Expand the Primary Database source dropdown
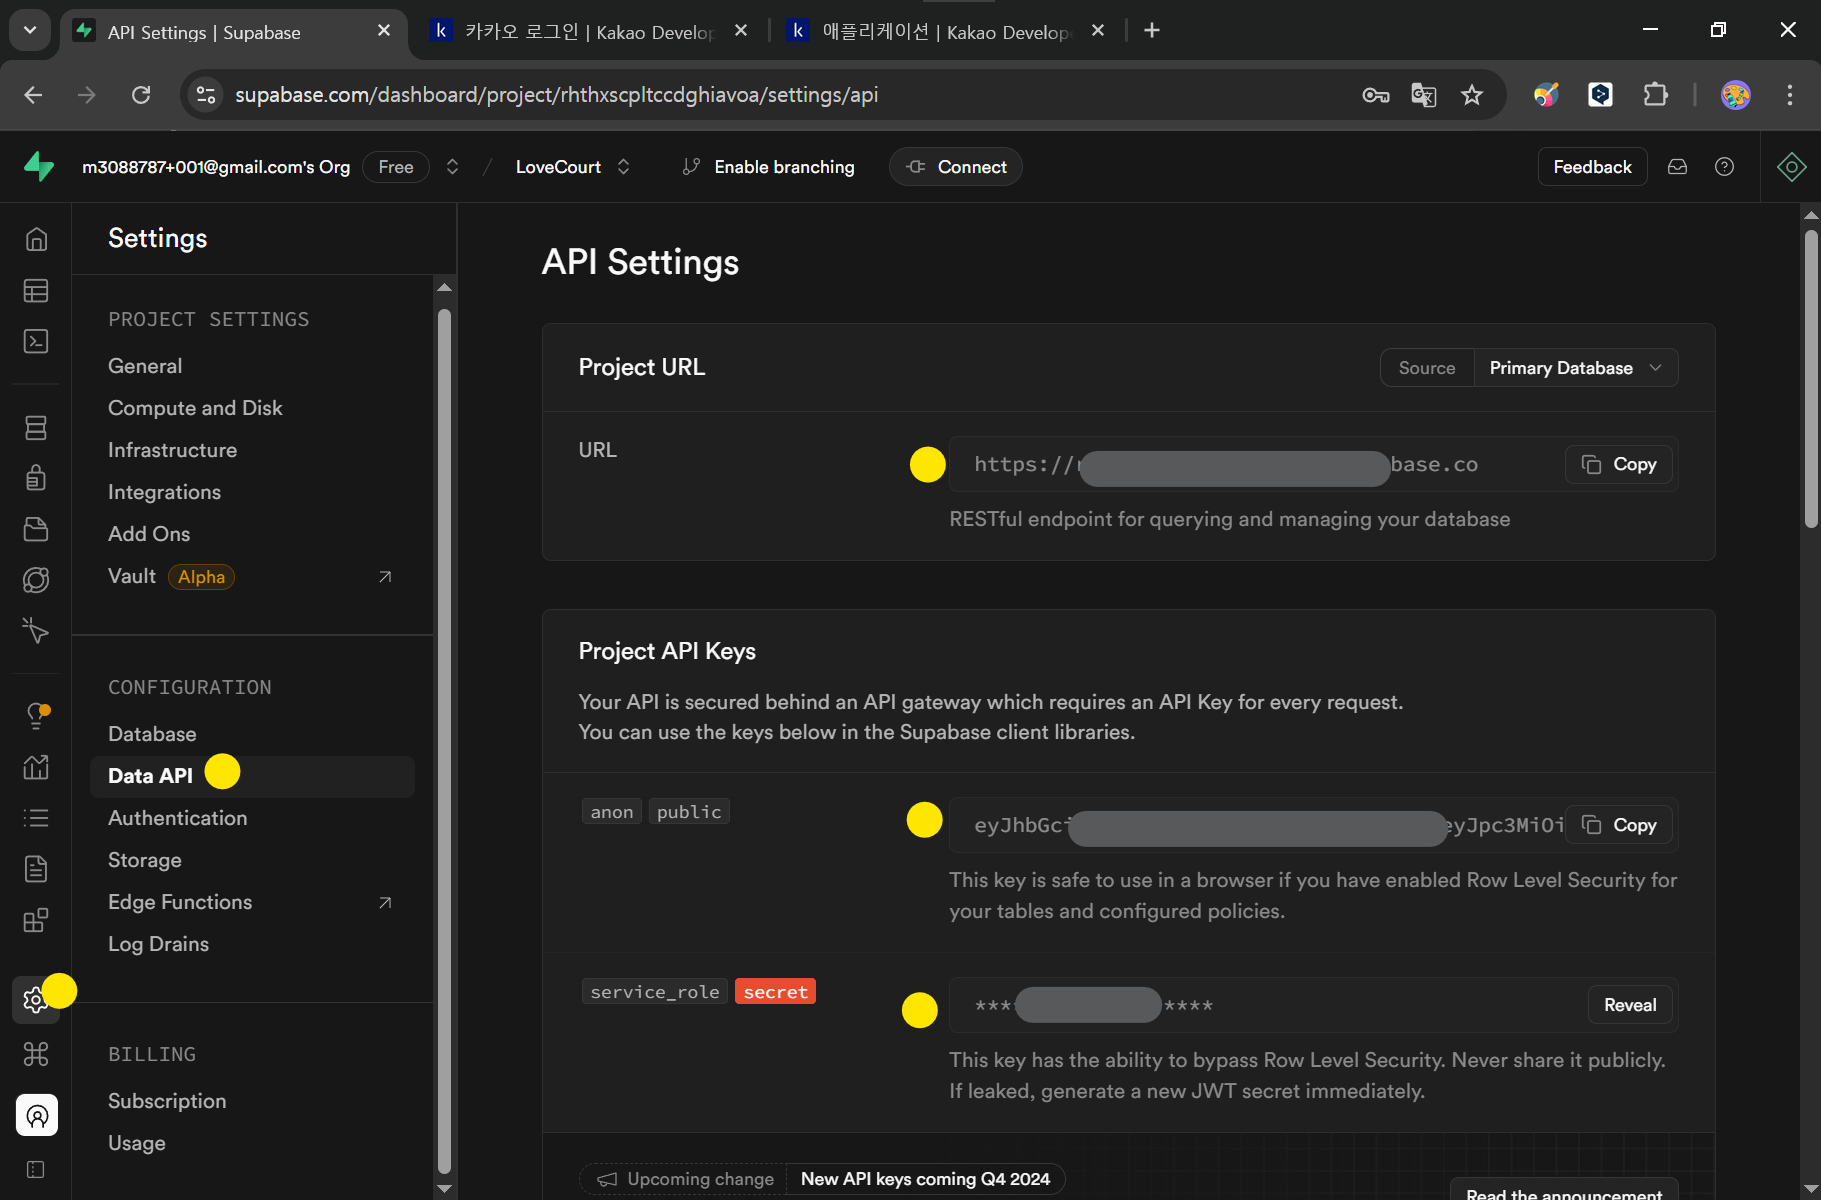This screenshot has width=1821, height=1200. point(1576,368)
